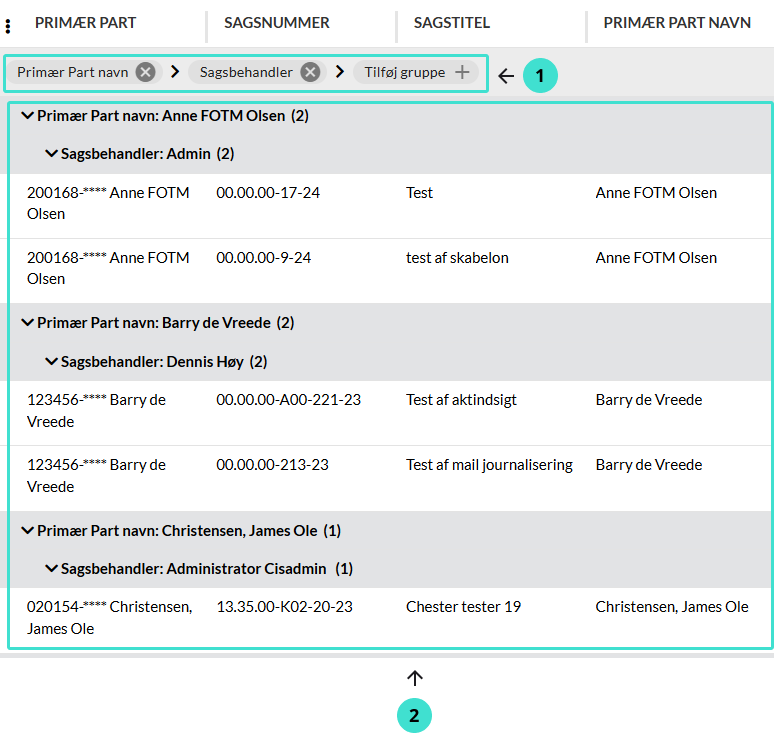Collapse the Sagsbehandler: Admin subgroup
The height and width of the screenshot is (751, 774).
51,154
